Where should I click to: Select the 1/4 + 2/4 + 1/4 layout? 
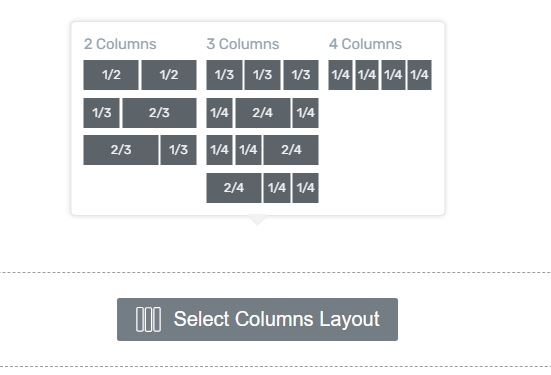coord(262,113)
